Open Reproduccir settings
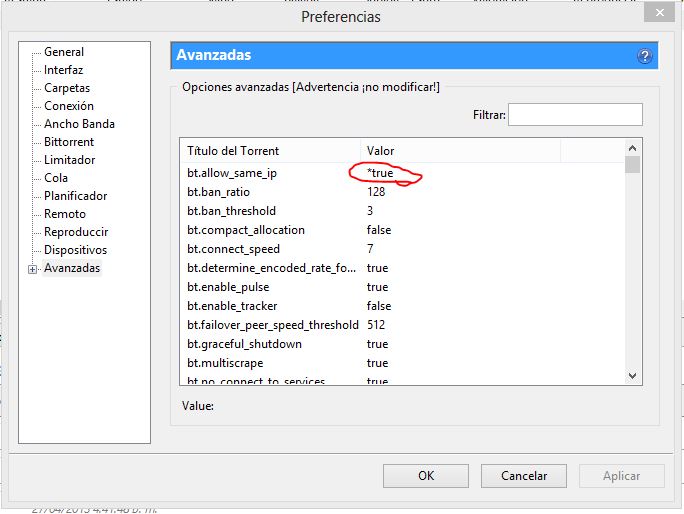Screen dimensions: 684x514 click(76, 232)
